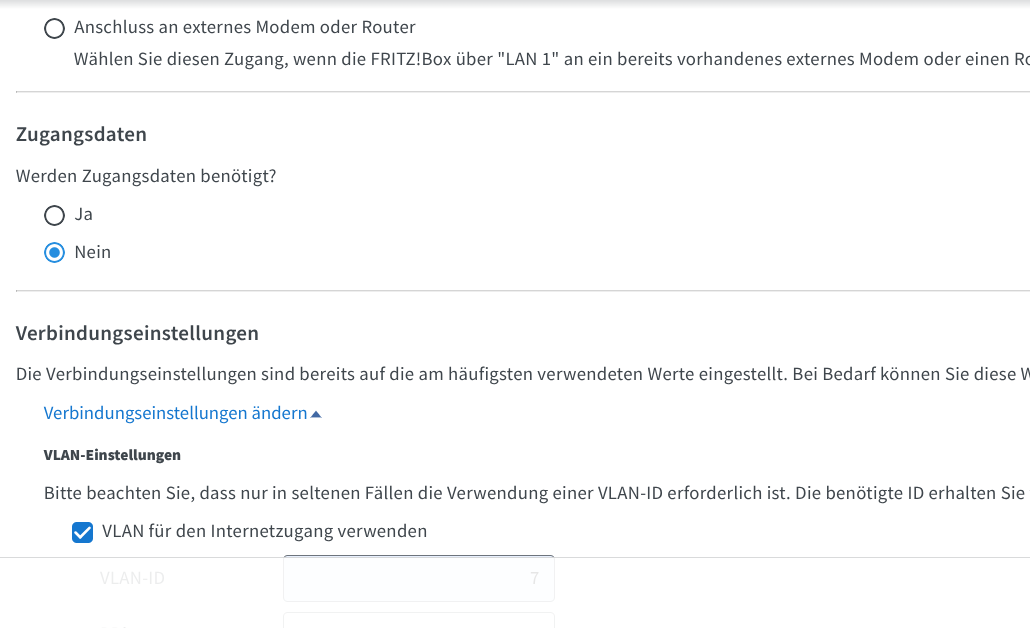The height and width of the screenshot is (628, 1030).
Task: Choose the "Ja" radio button for Zugangsdaten
Action: click(55, 215)
